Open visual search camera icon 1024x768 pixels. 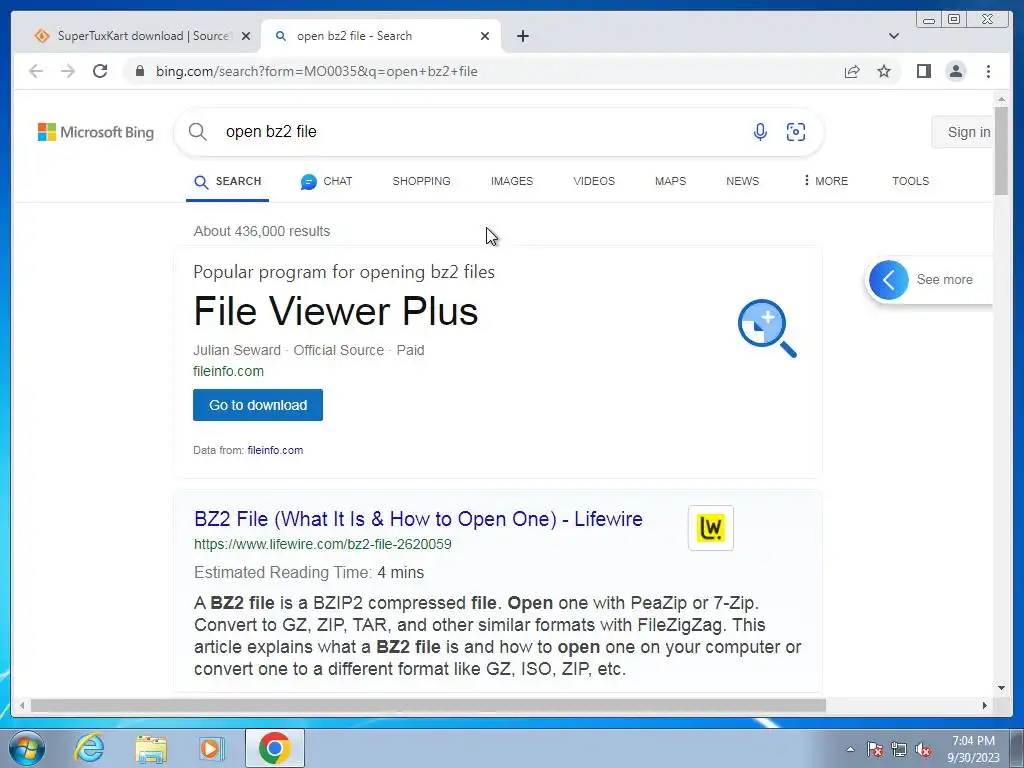(795, 132)
